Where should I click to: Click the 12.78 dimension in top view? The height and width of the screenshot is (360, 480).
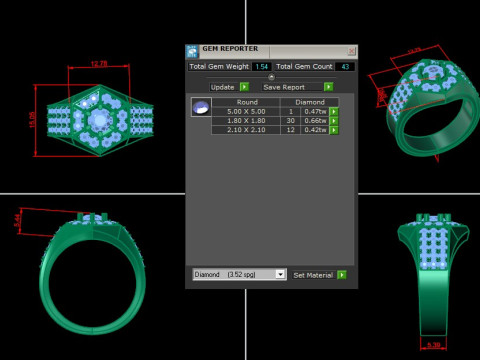tap(99, 63)
